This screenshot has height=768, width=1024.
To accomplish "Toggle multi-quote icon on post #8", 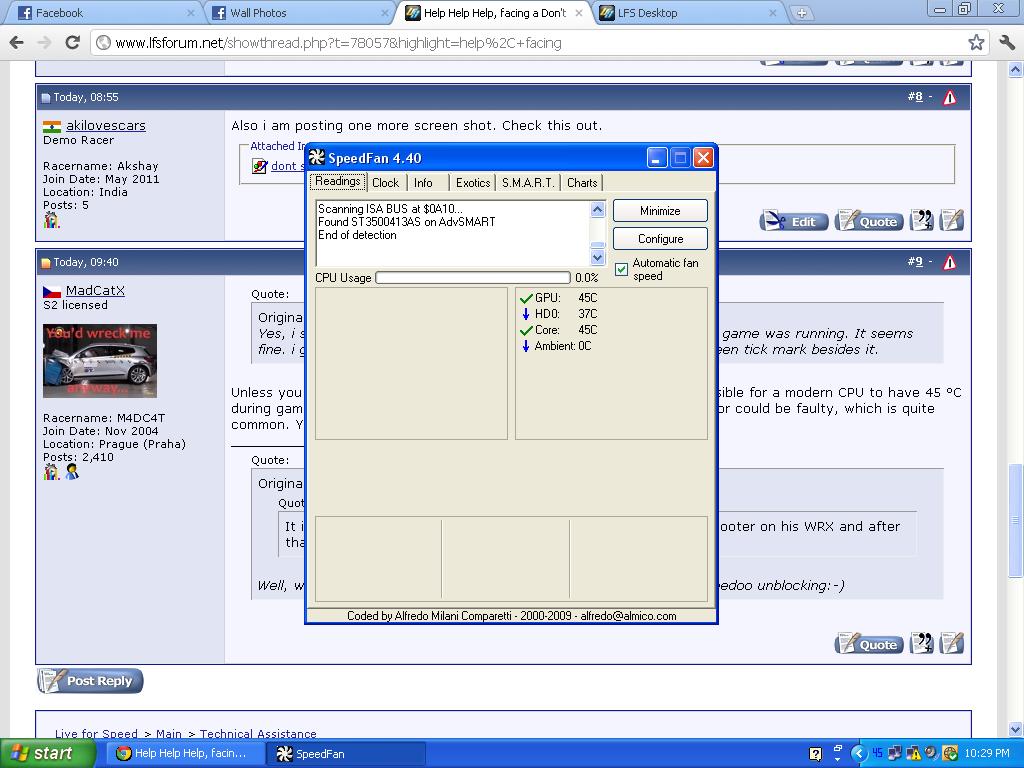I will [x=921, y=221].
